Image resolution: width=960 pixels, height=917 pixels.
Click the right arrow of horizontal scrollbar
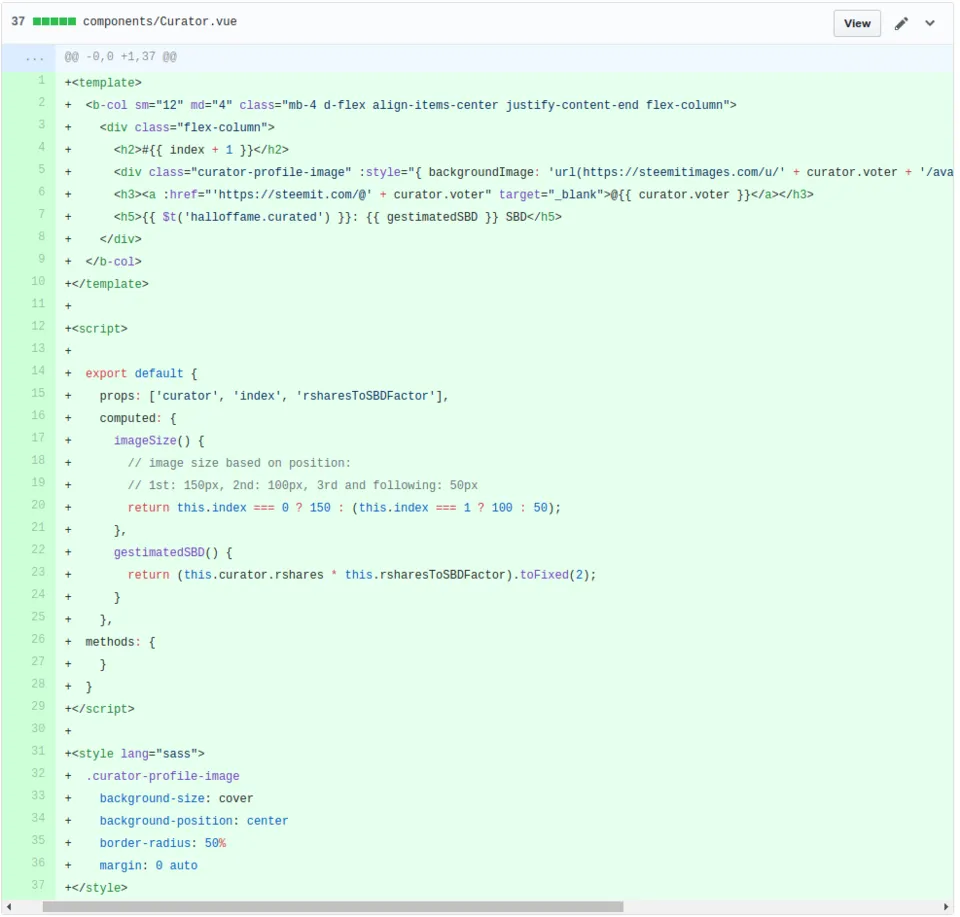pyautogui.click(x=946, y=907)
